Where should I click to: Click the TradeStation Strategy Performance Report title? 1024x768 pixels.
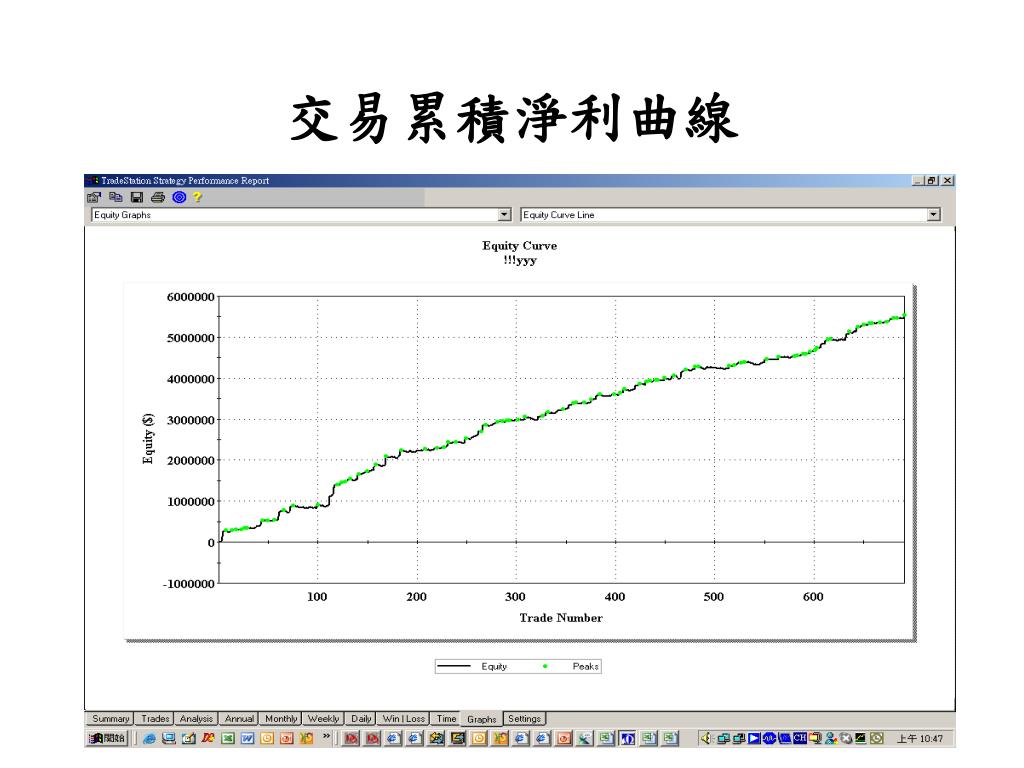click(x=185, y=180)
